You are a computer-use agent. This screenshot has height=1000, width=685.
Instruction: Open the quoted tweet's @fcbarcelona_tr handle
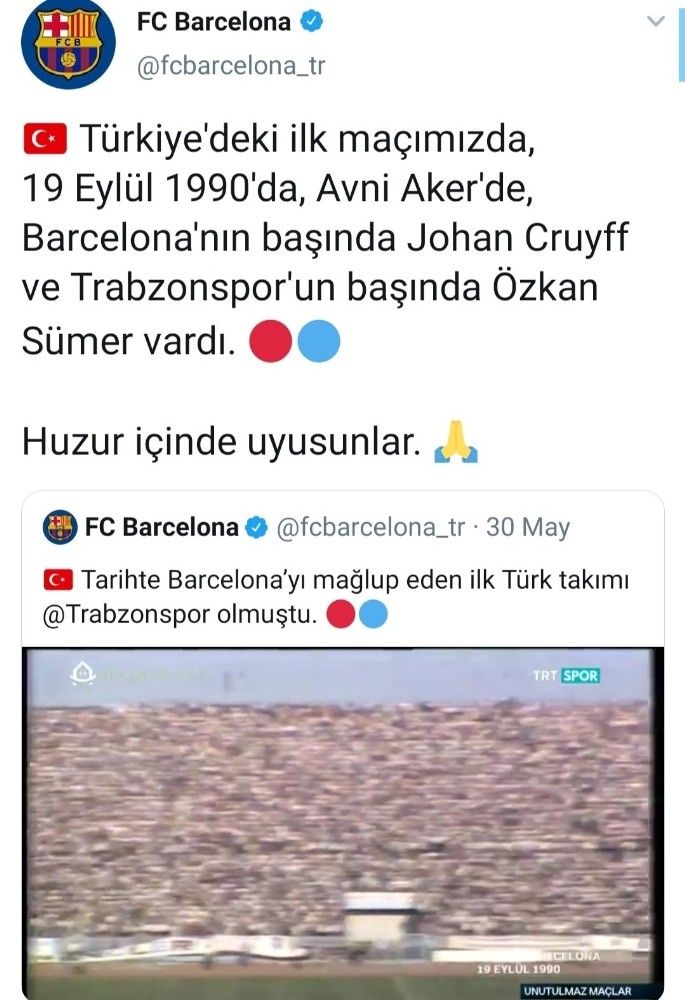point(370,527)
